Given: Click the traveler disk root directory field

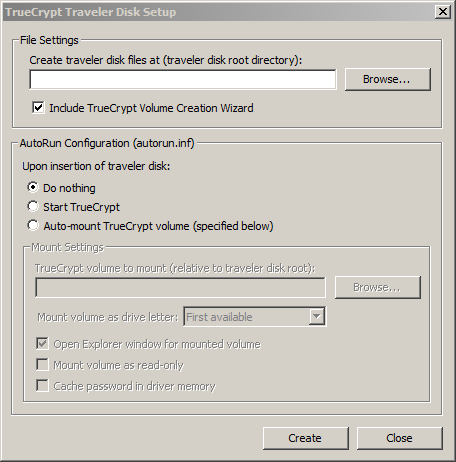Looking at the screenshot, I should click(183, 80).
